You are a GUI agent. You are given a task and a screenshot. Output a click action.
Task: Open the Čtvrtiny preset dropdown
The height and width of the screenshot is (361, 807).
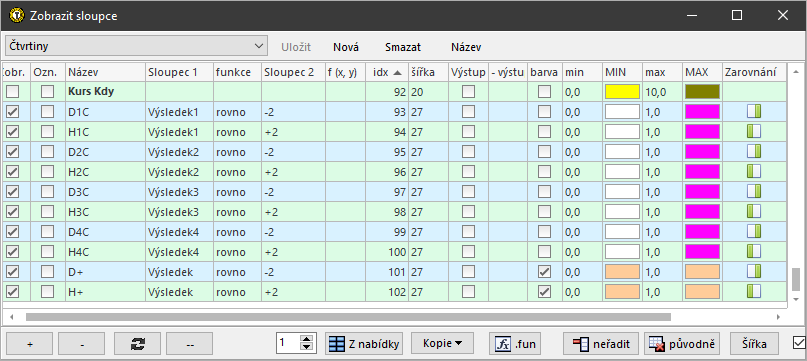136,46
